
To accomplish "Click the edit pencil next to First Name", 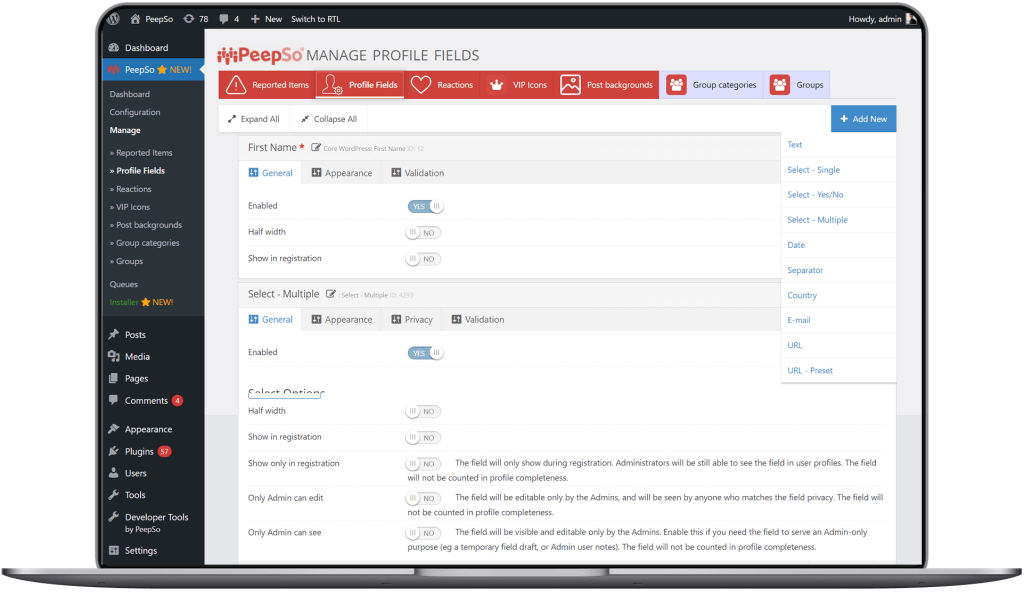I will (x=316, y=148).
